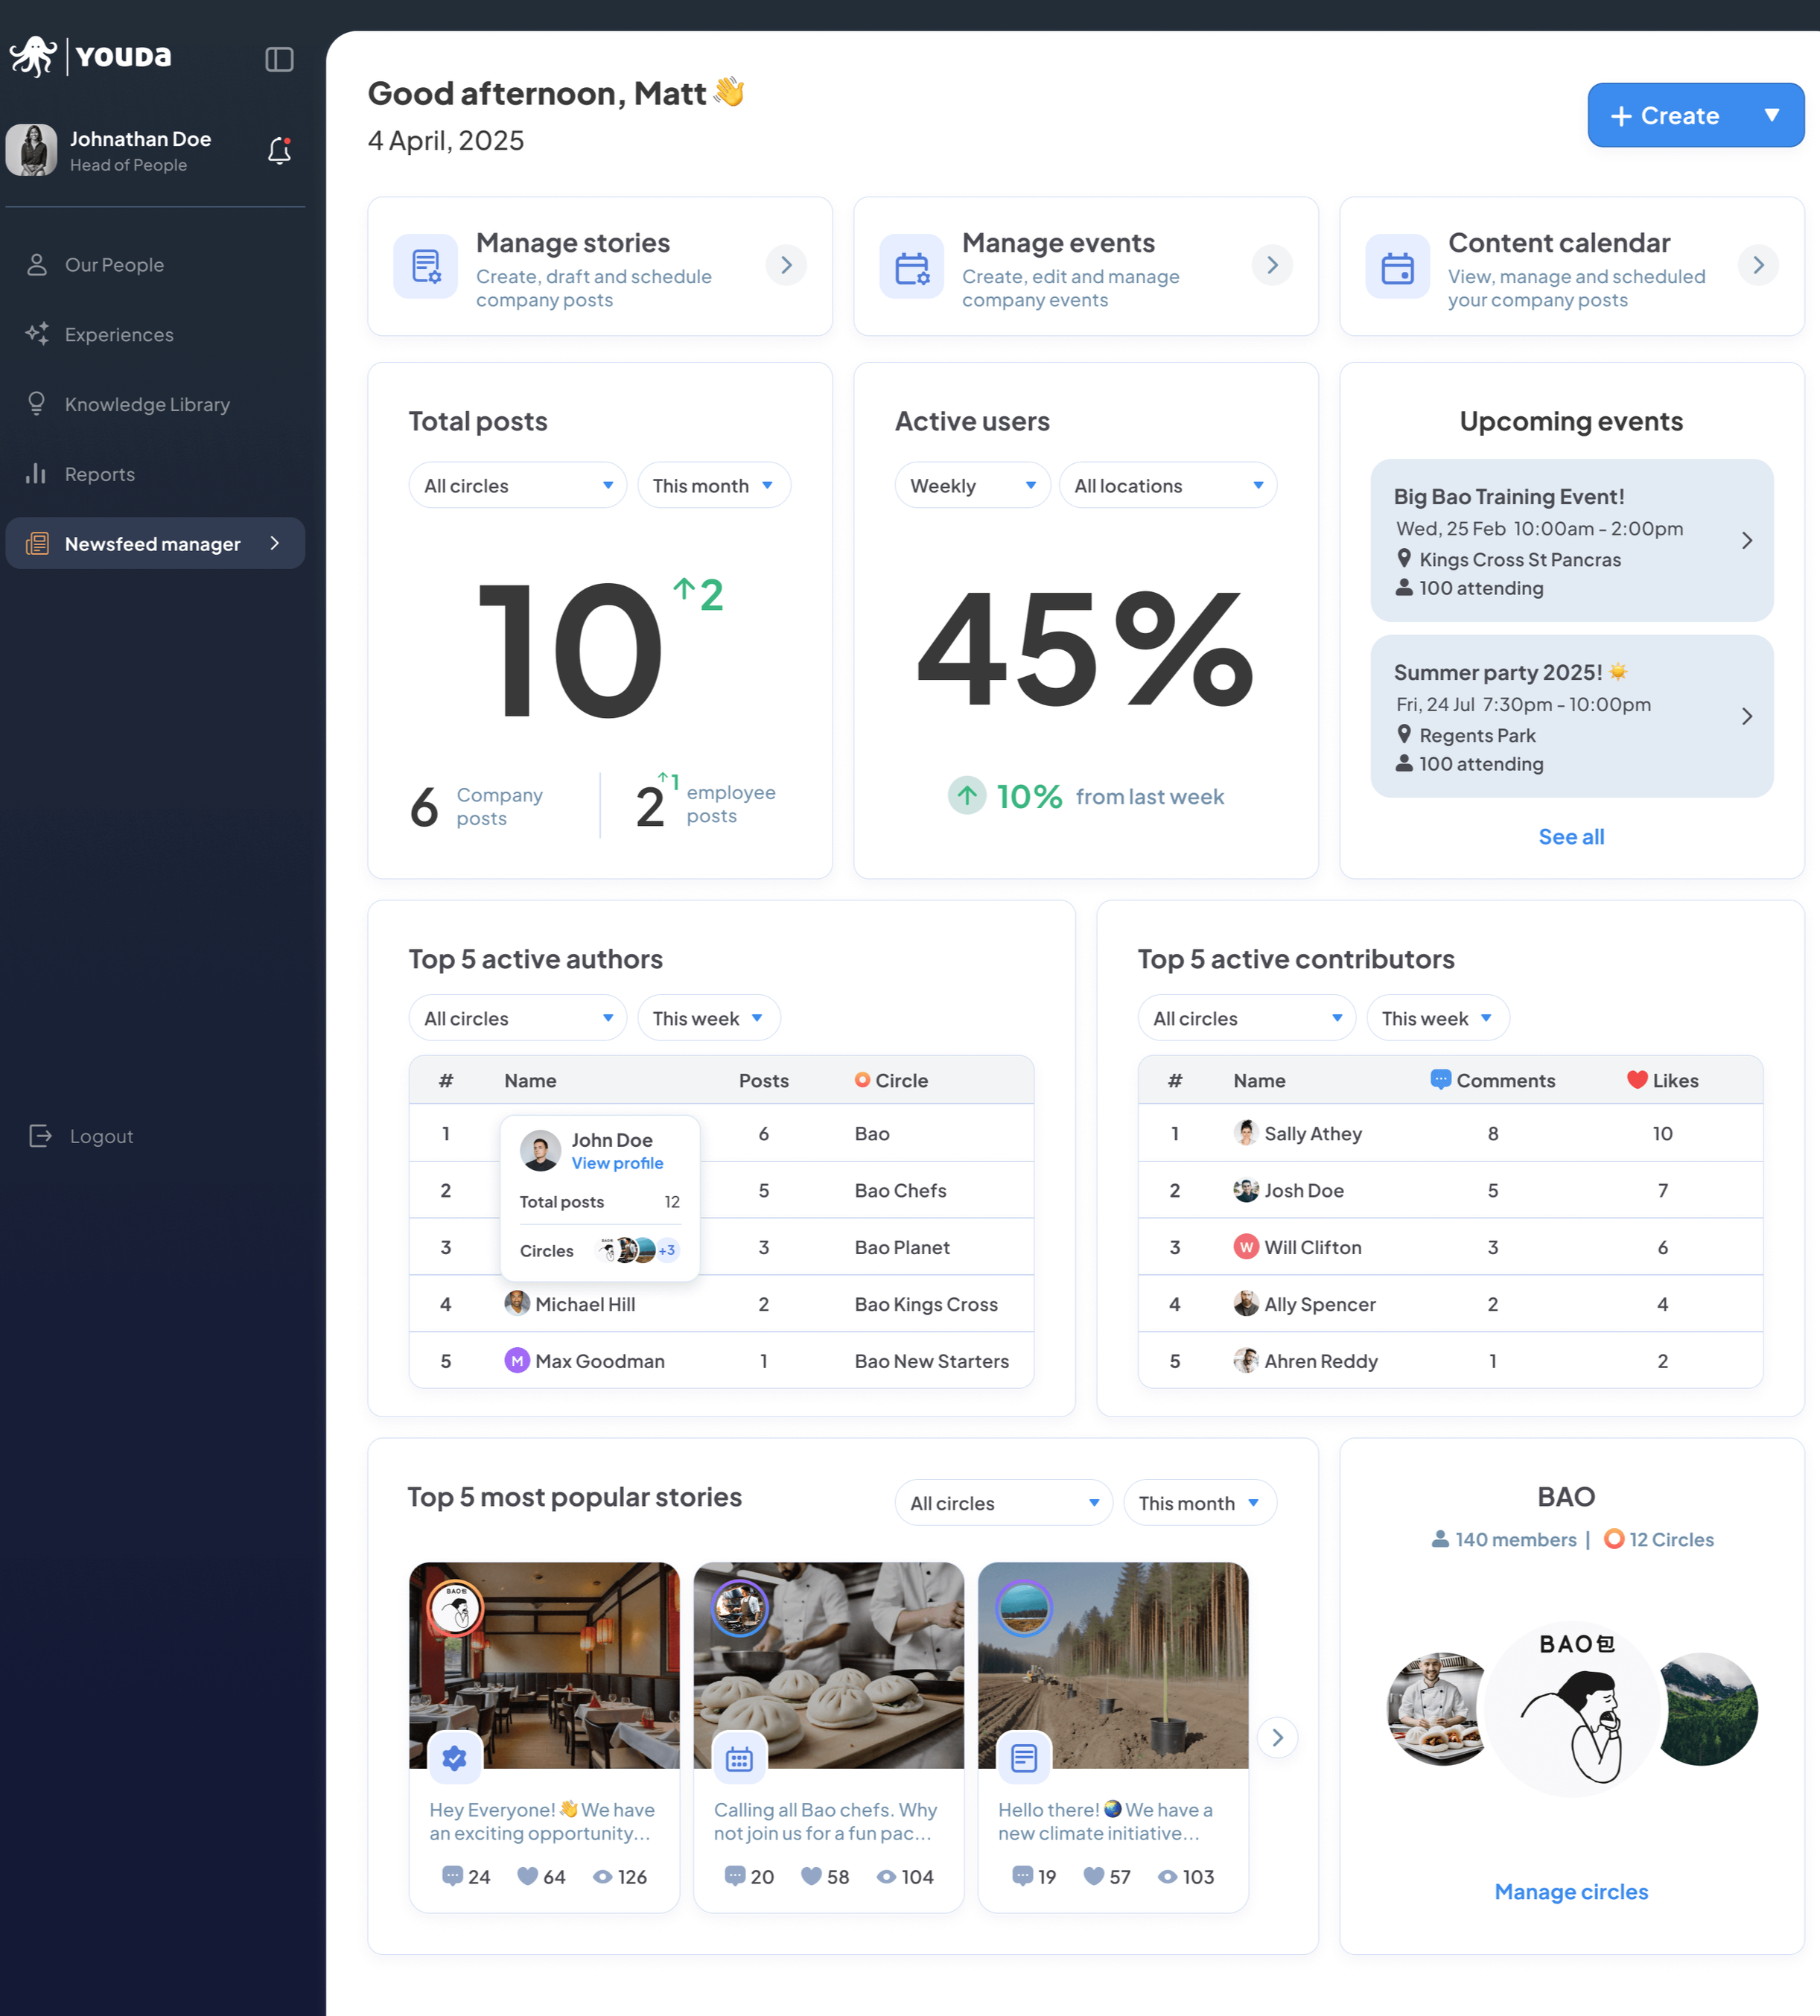Open John Doe's View profile link
Screen dimensions: 1820x2016
pos(617,1163)
